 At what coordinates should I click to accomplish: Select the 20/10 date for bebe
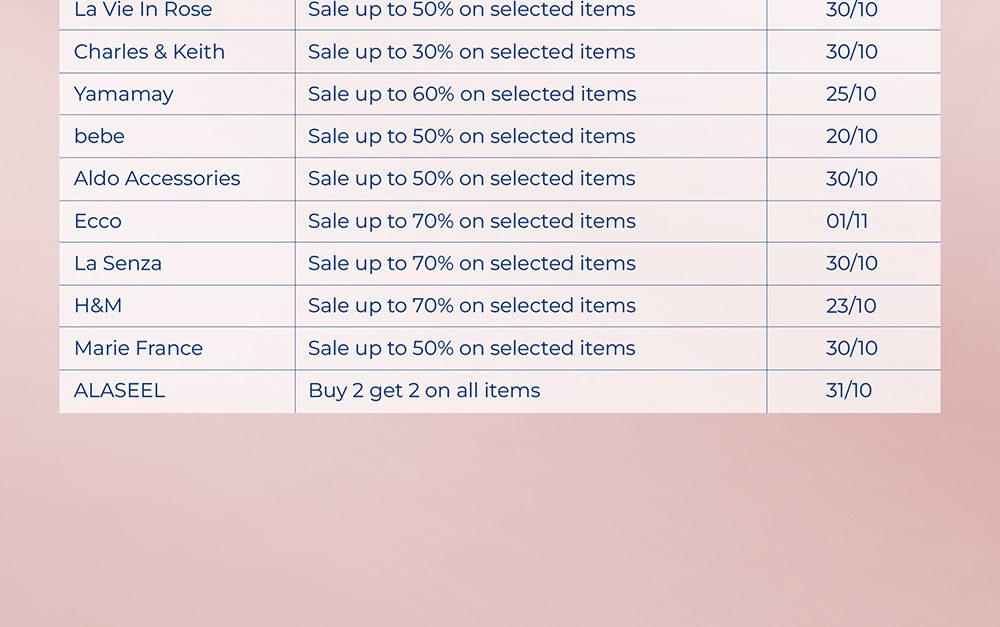tap(852, 136)
